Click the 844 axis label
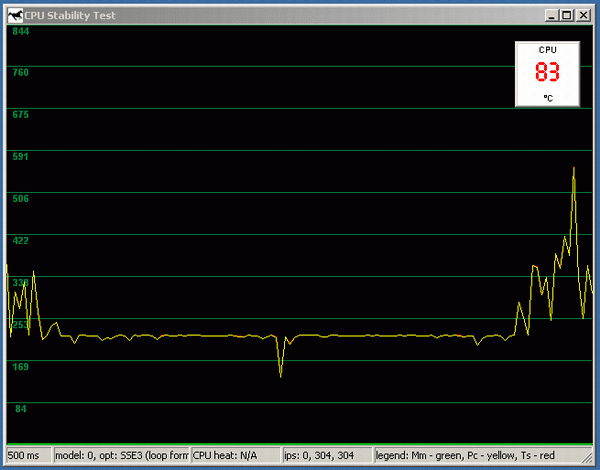The width and height of the screenshot is (600, 470). (20, 31)
